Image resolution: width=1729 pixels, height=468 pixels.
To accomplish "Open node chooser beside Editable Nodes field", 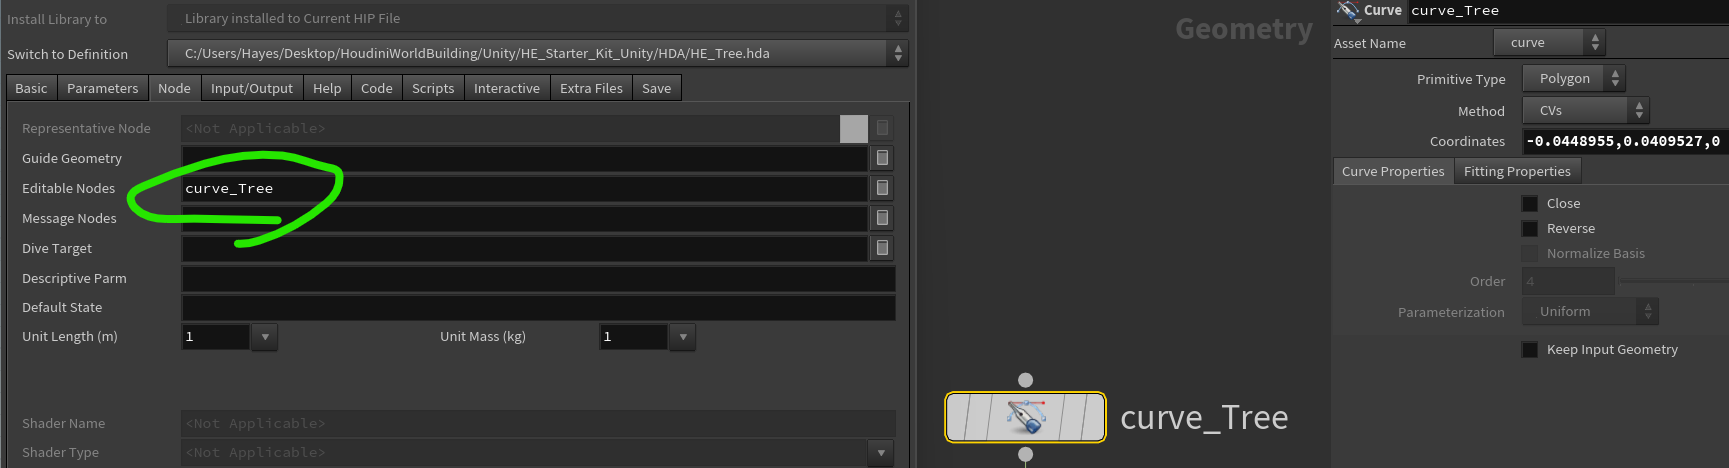I will tap(882, 188).
